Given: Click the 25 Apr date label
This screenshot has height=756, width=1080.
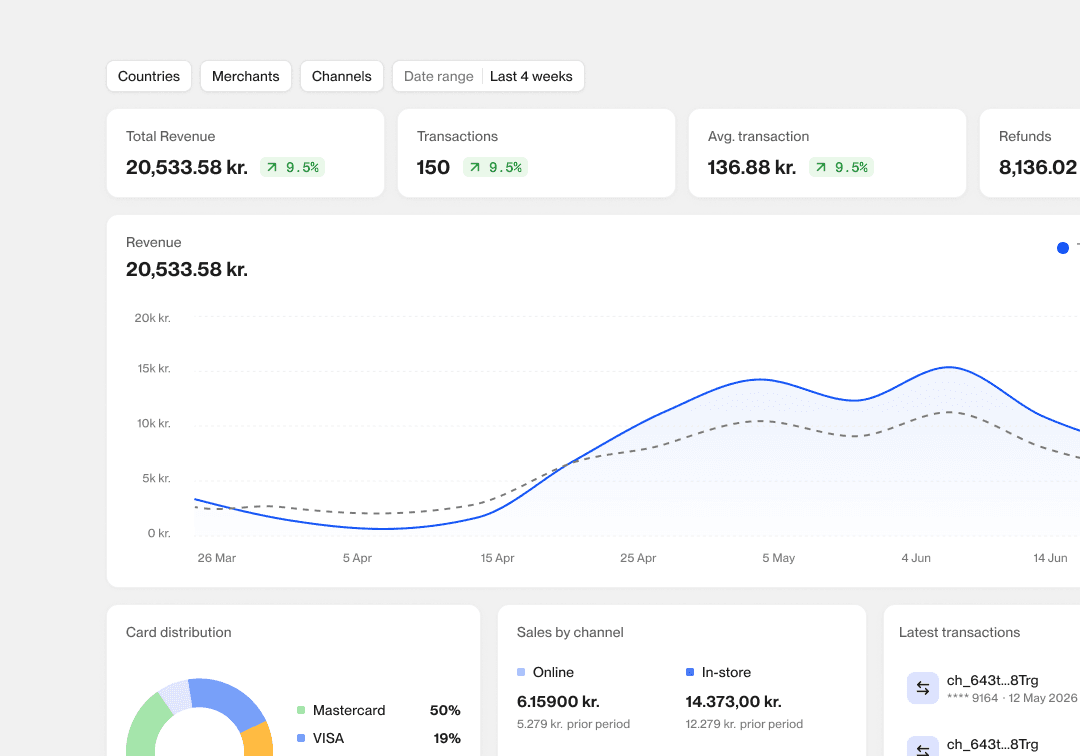Looking at the screenshot, I should [638, 558].
